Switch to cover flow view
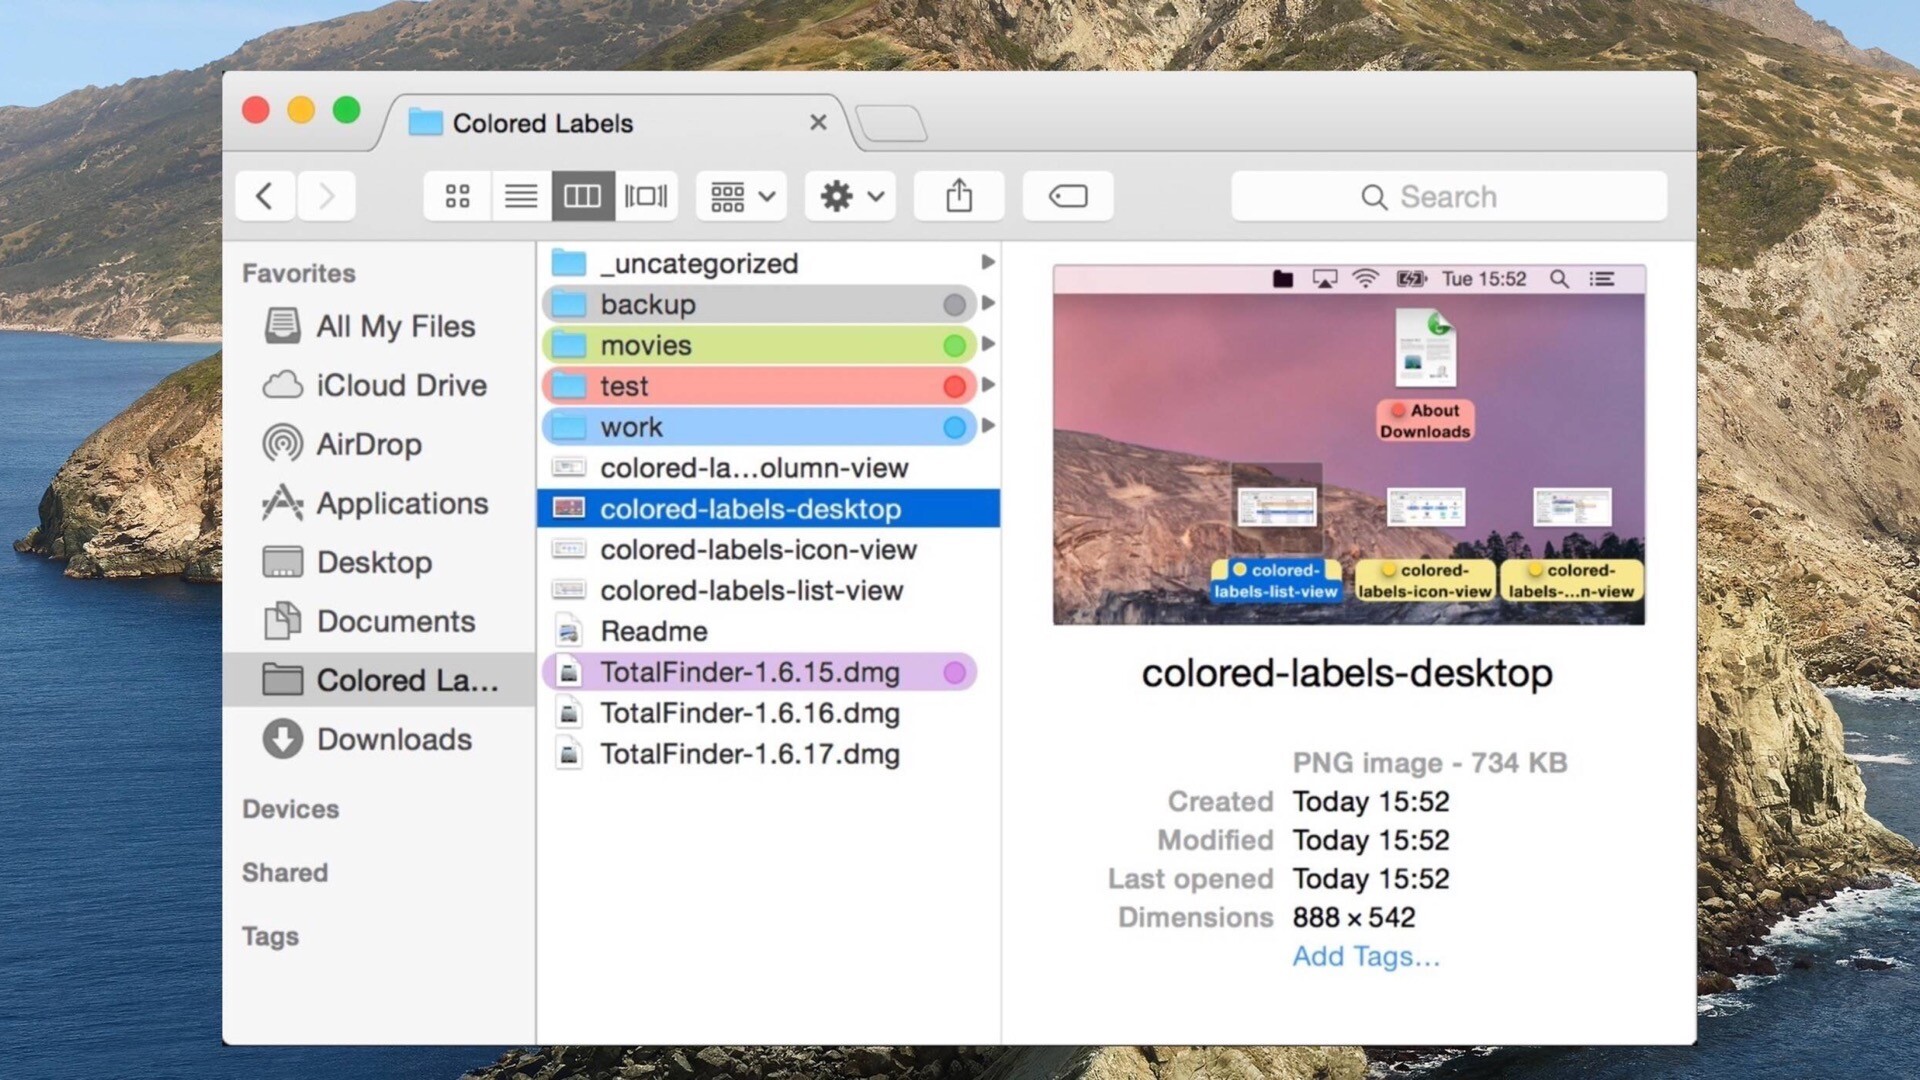Image resolution: width=1920 pixels, height=1080 pixels. (646, 196)
